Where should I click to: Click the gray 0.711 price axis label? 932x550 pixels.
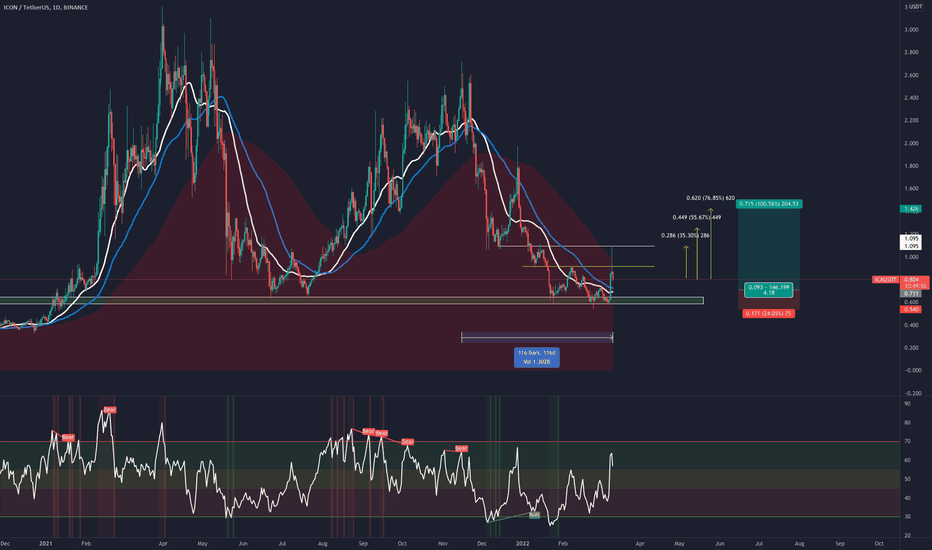[x=911, y=294]
